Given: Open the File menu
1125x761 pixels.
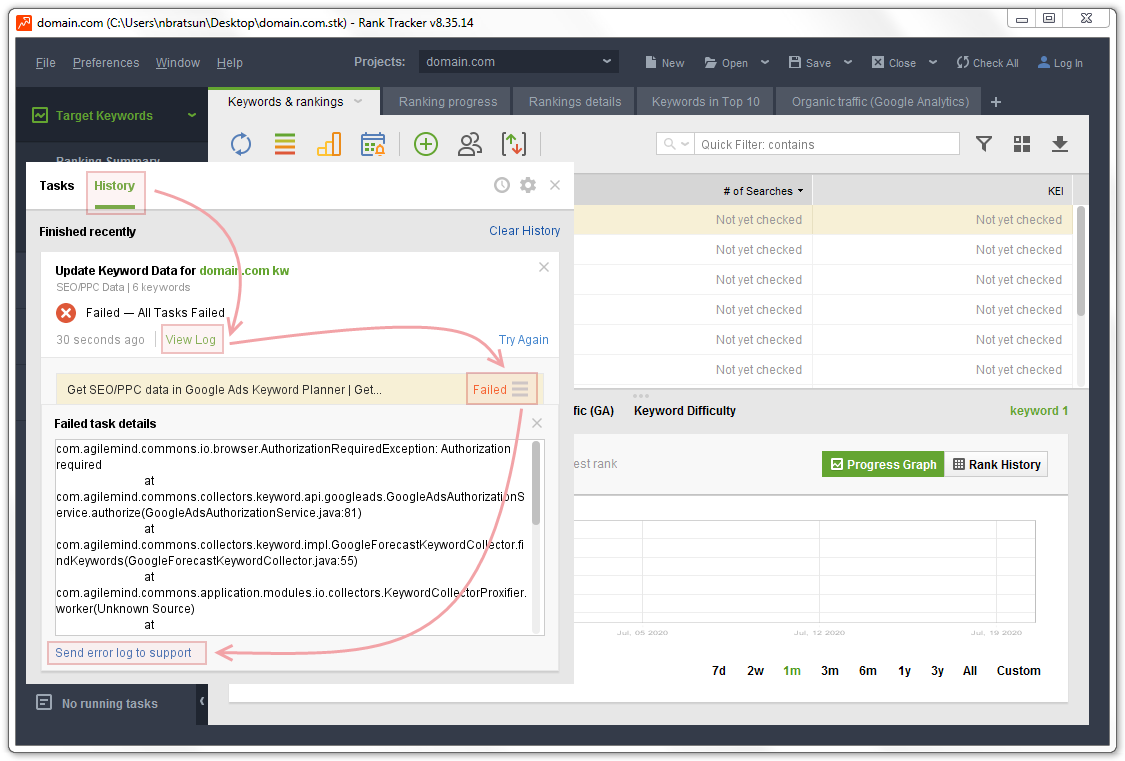Looking at the screenshot, I should [x=46, y=62].
